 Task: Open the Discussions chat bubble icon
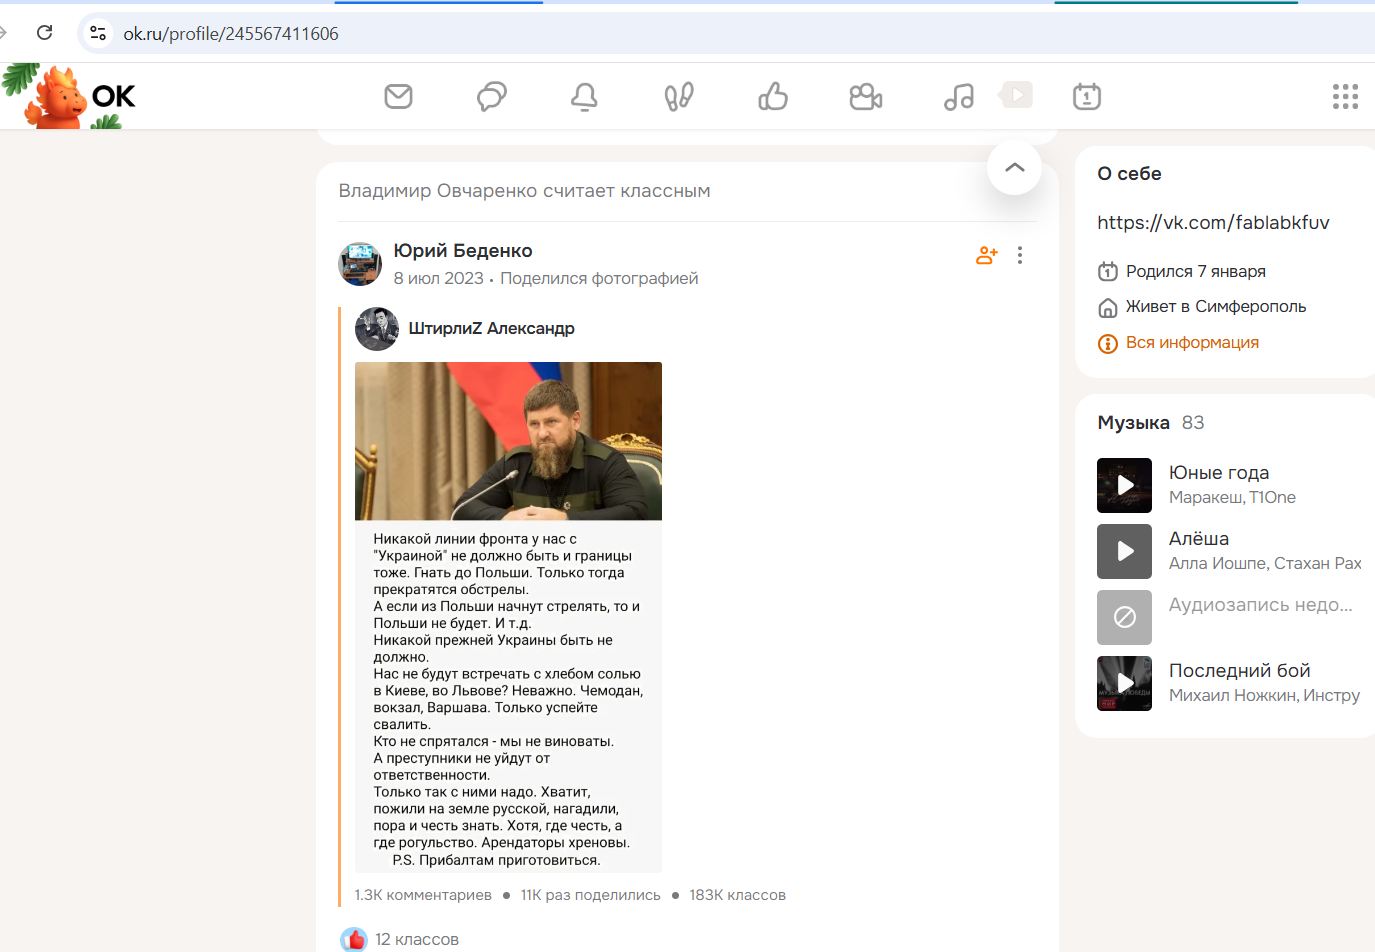tap(491, 96)
